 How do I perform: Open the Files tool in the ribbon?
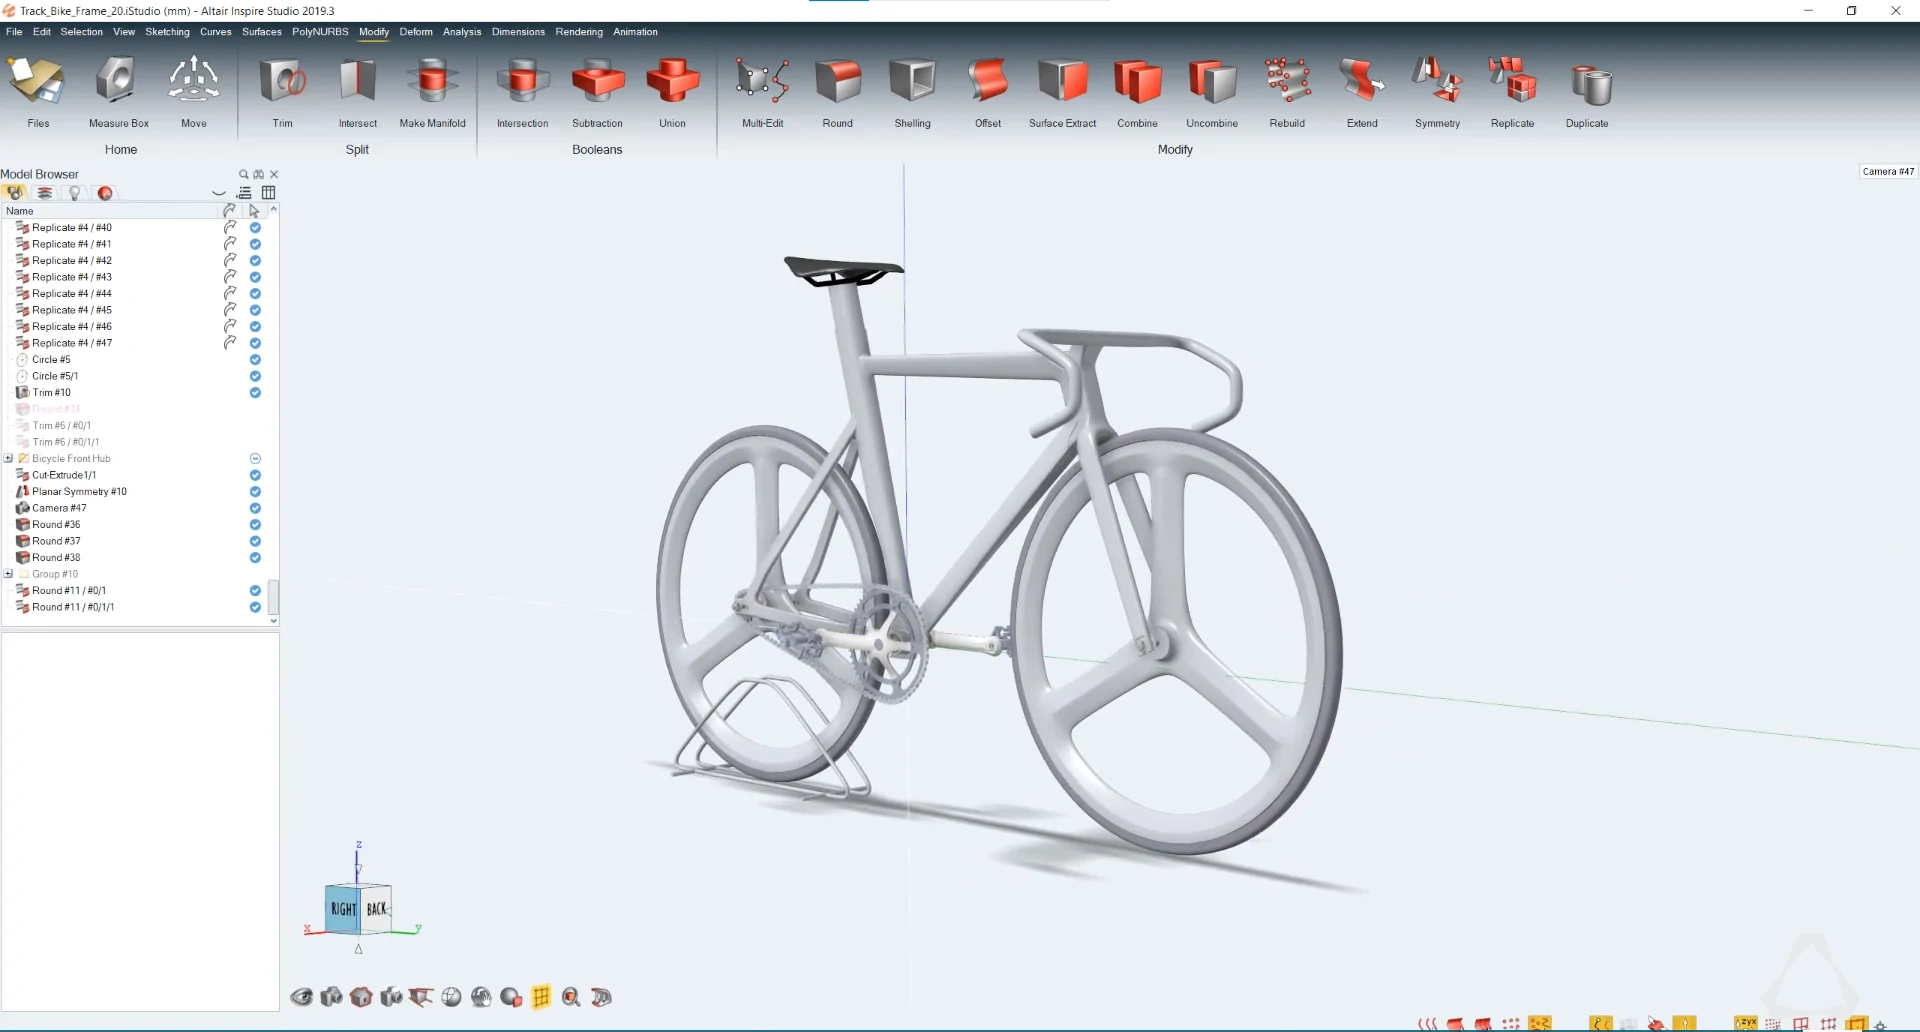[37, 92]
